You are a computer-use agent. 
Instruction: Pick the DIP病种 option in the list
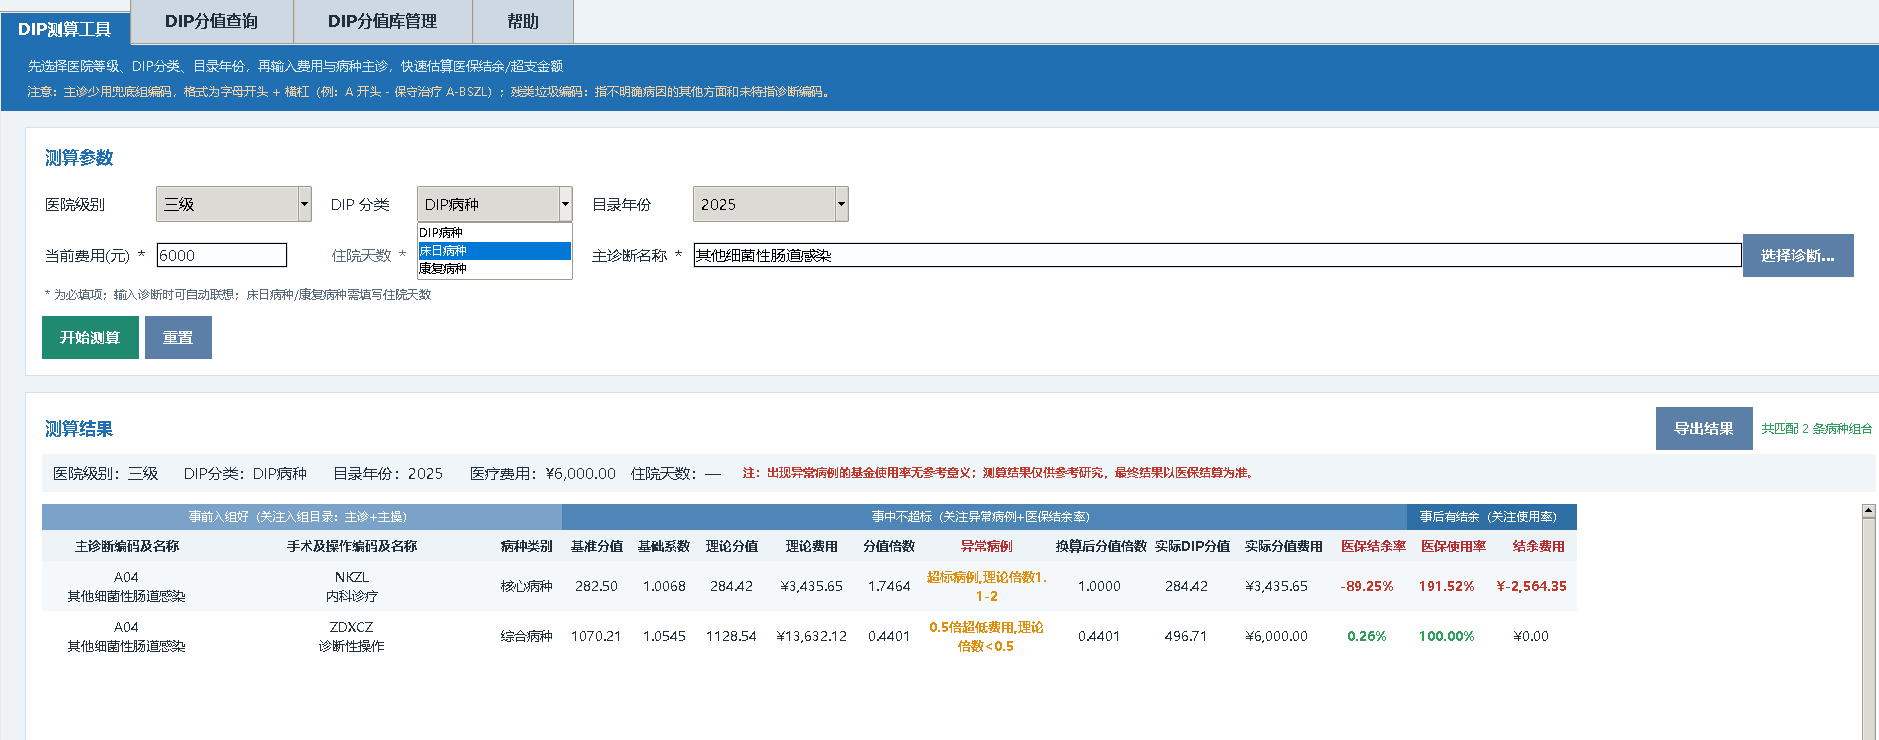[494, 233]
